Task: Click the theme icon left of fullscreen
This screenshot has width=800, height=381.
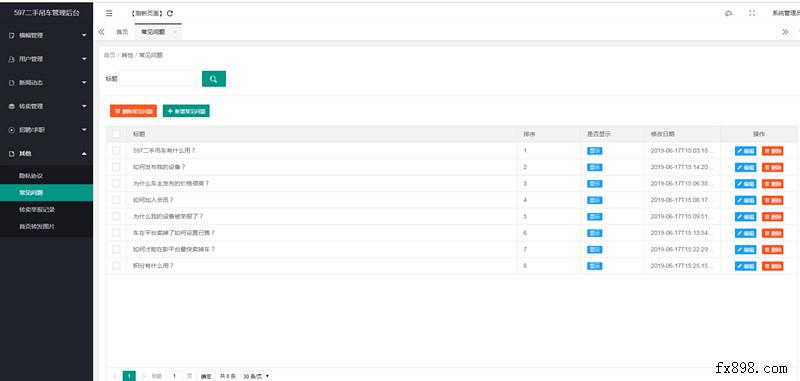Action: tap(729, 13)
